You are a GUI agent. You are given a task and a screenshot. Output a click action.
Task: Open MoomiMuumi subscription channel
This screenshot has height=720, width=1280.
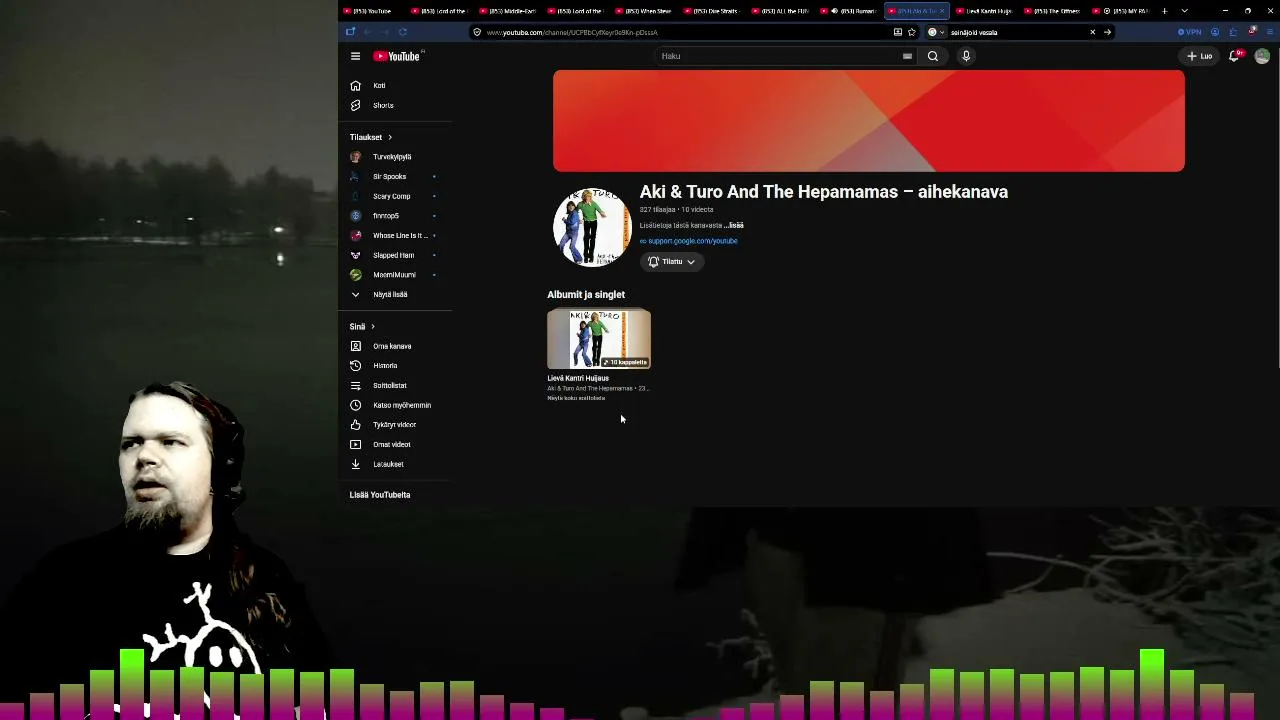coord(395,275)
